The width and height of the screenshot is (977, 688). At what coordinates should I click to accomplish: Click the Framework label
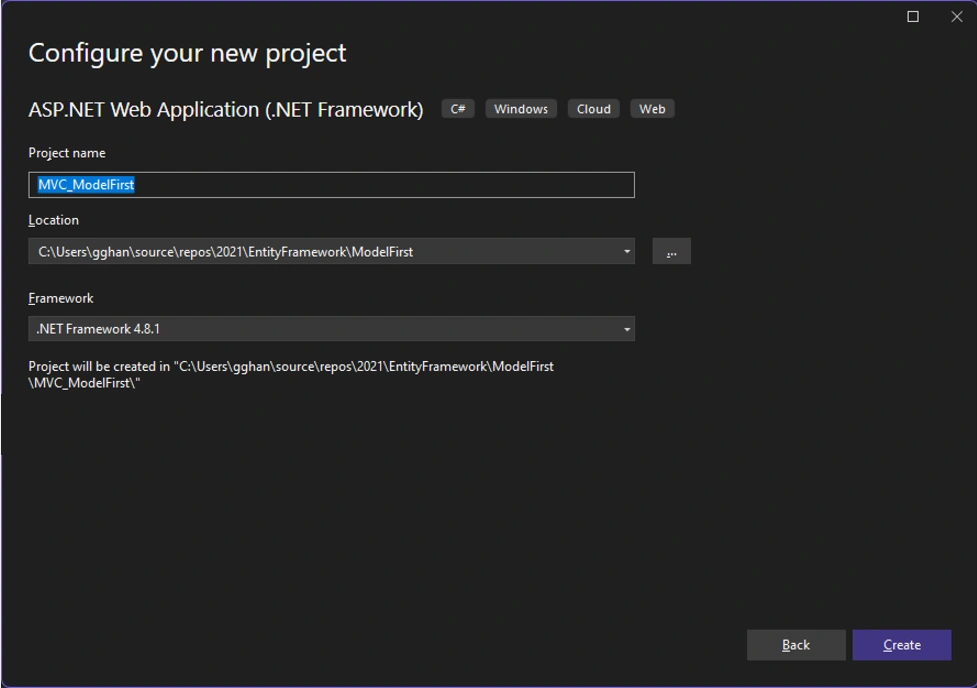(x=61, y=299)
